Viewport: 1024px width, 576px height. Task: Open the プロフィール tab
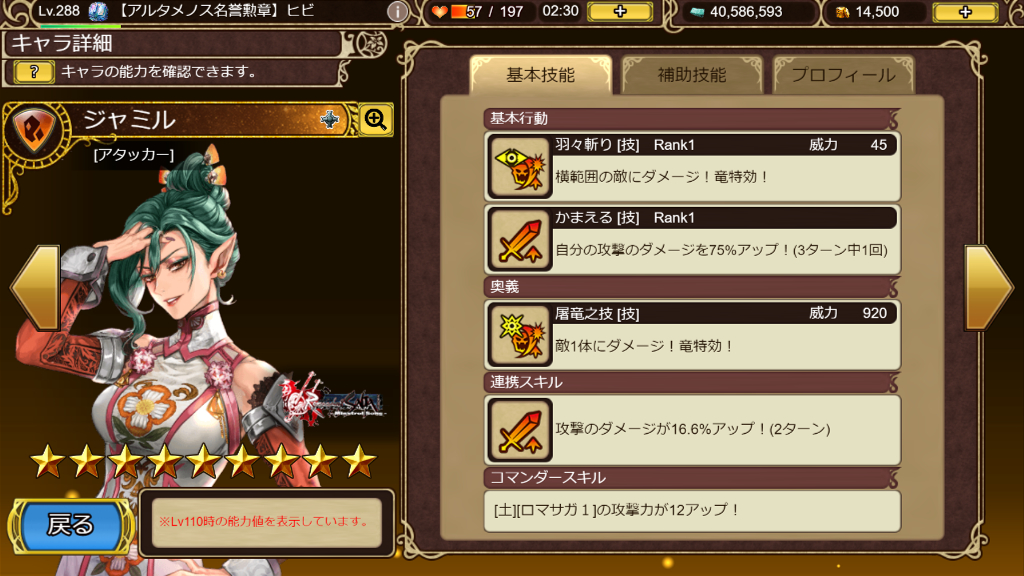[x=843, y=75]
